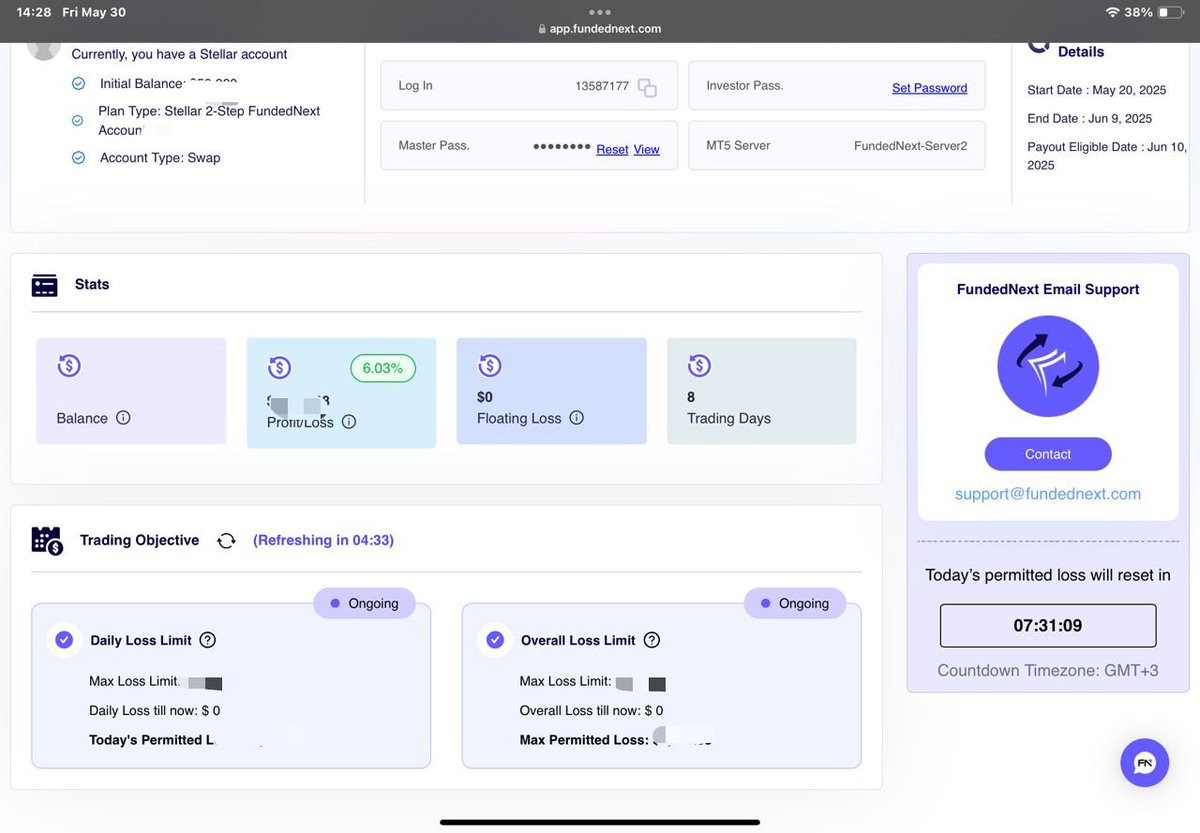Click the 07:31:09 countdown timer
This screenshot has width=1200, height=833.
coord(1048,626)
